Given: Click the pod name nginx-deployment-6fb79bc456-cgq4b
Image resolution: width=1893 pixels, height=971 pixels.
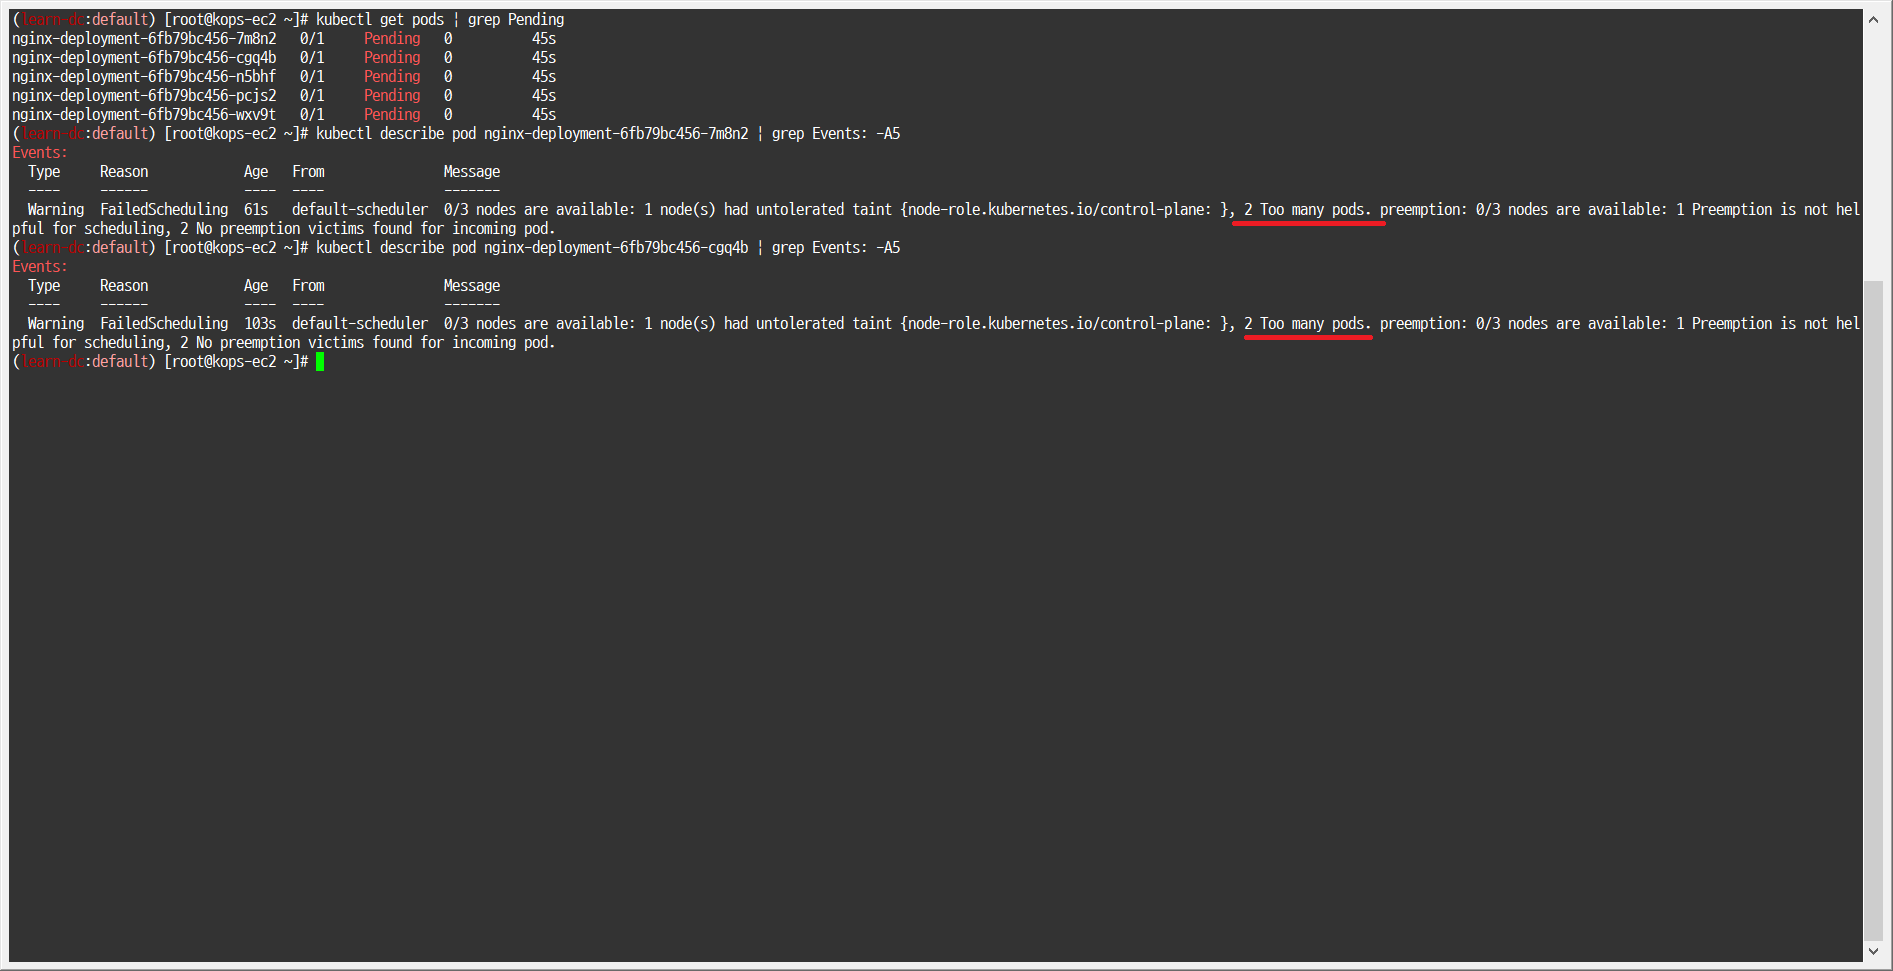Looking at the screenshot, I should point(143,57).
